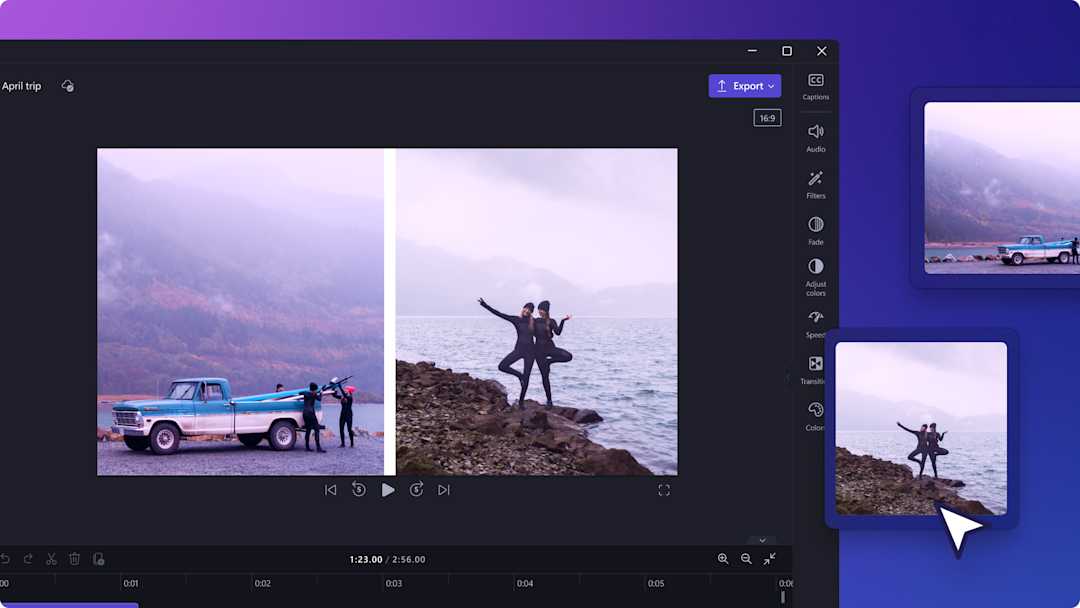Image resolution: width=1080 pixels, height=608 pixels.
Task: Split the clip with the scissors tool
Action: (51, 559)
